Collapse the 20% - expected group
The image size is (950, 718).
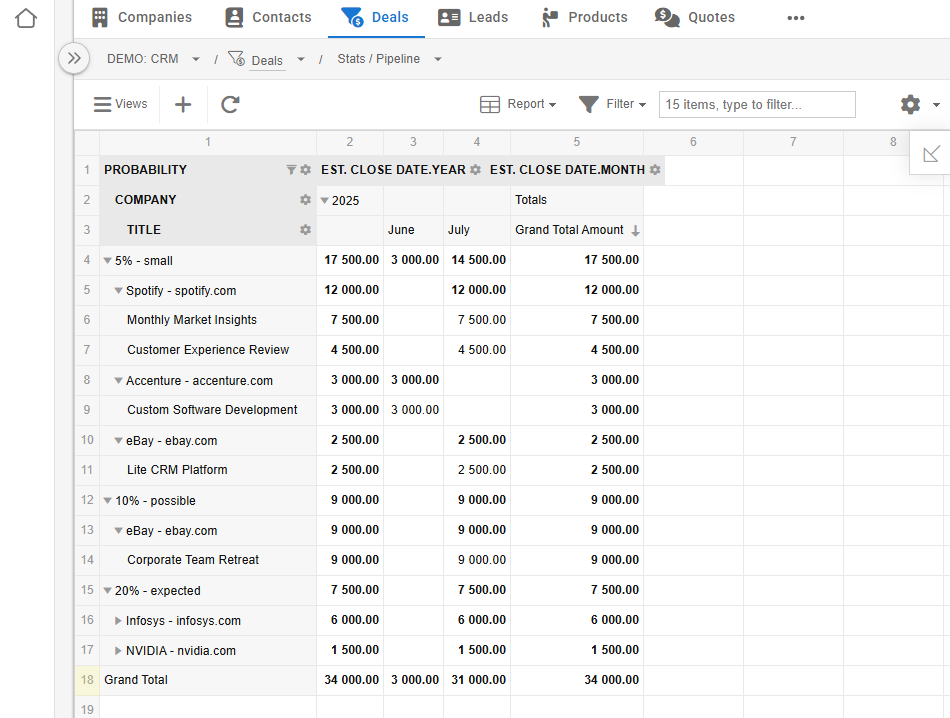pyautogui.click(x=107, y=591)
